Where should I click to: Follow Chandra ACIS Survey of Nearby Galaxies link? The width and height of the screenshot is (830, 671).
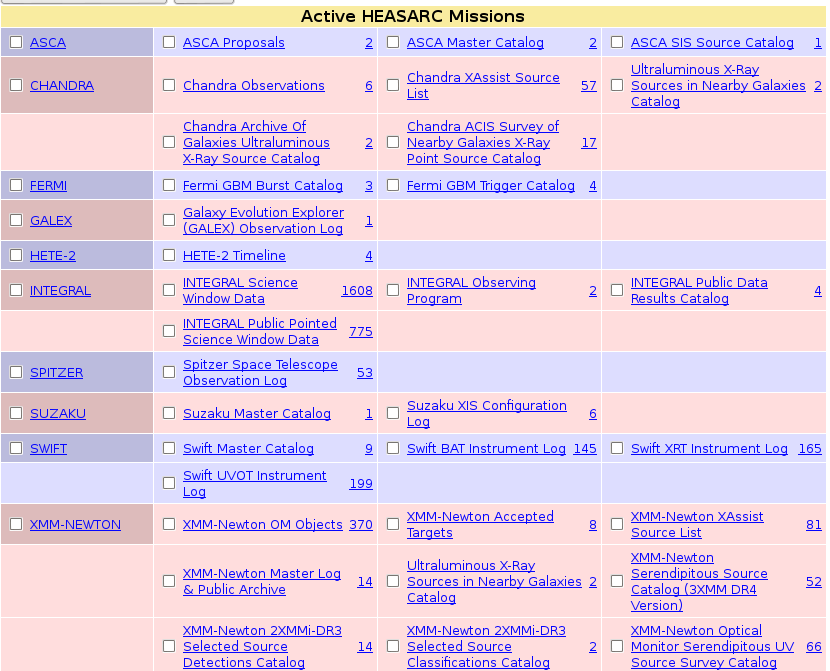pyautogui.click(x=483, y=142)
